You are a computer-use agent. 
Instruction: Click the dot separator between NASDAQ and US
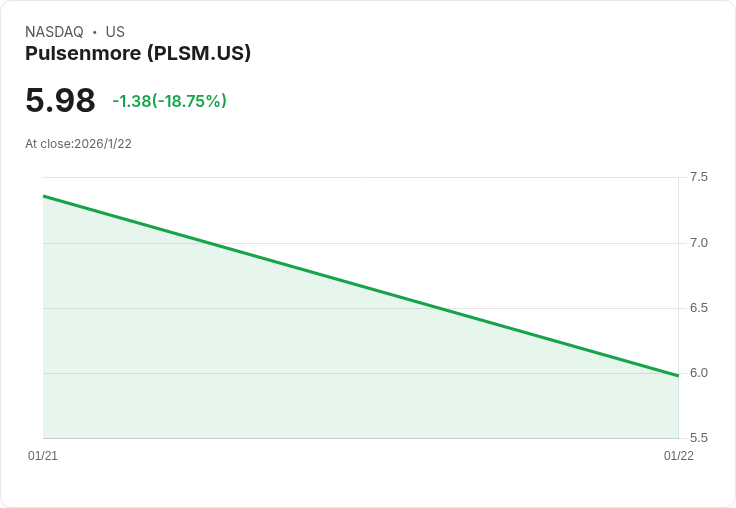pos(94,32)
